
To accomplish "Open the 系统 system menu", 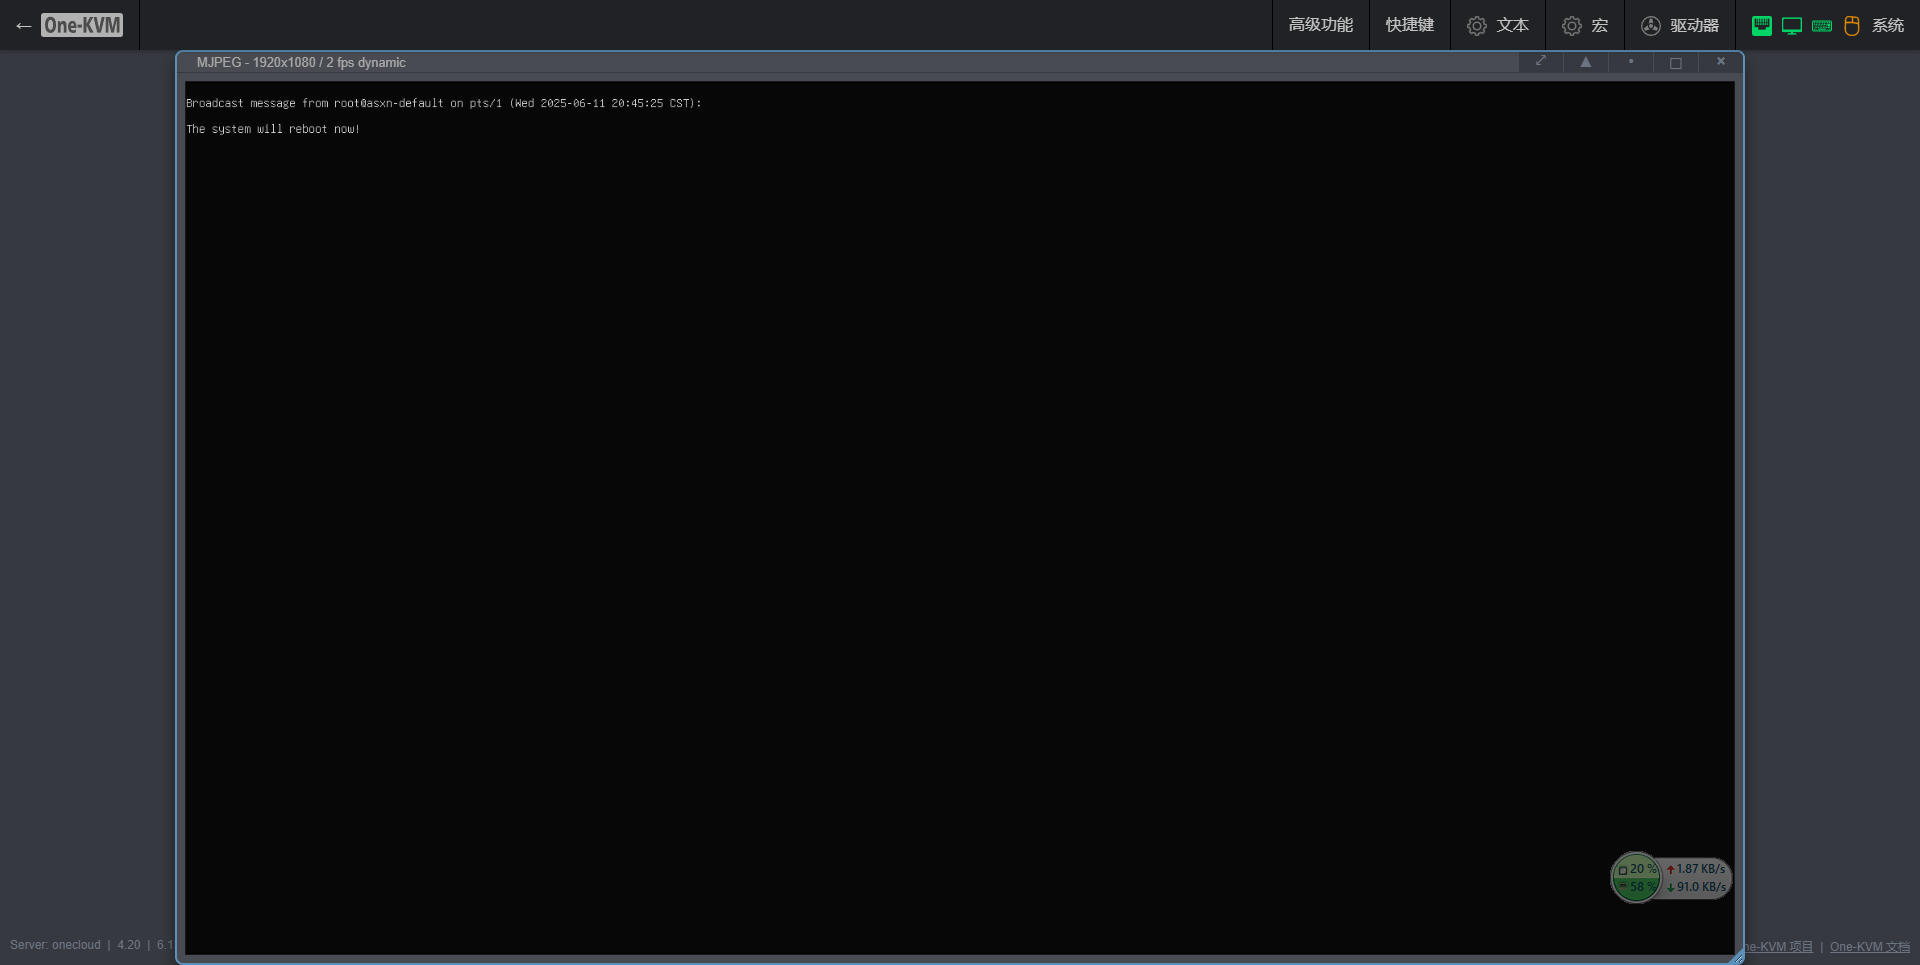I will [1888, 25].
